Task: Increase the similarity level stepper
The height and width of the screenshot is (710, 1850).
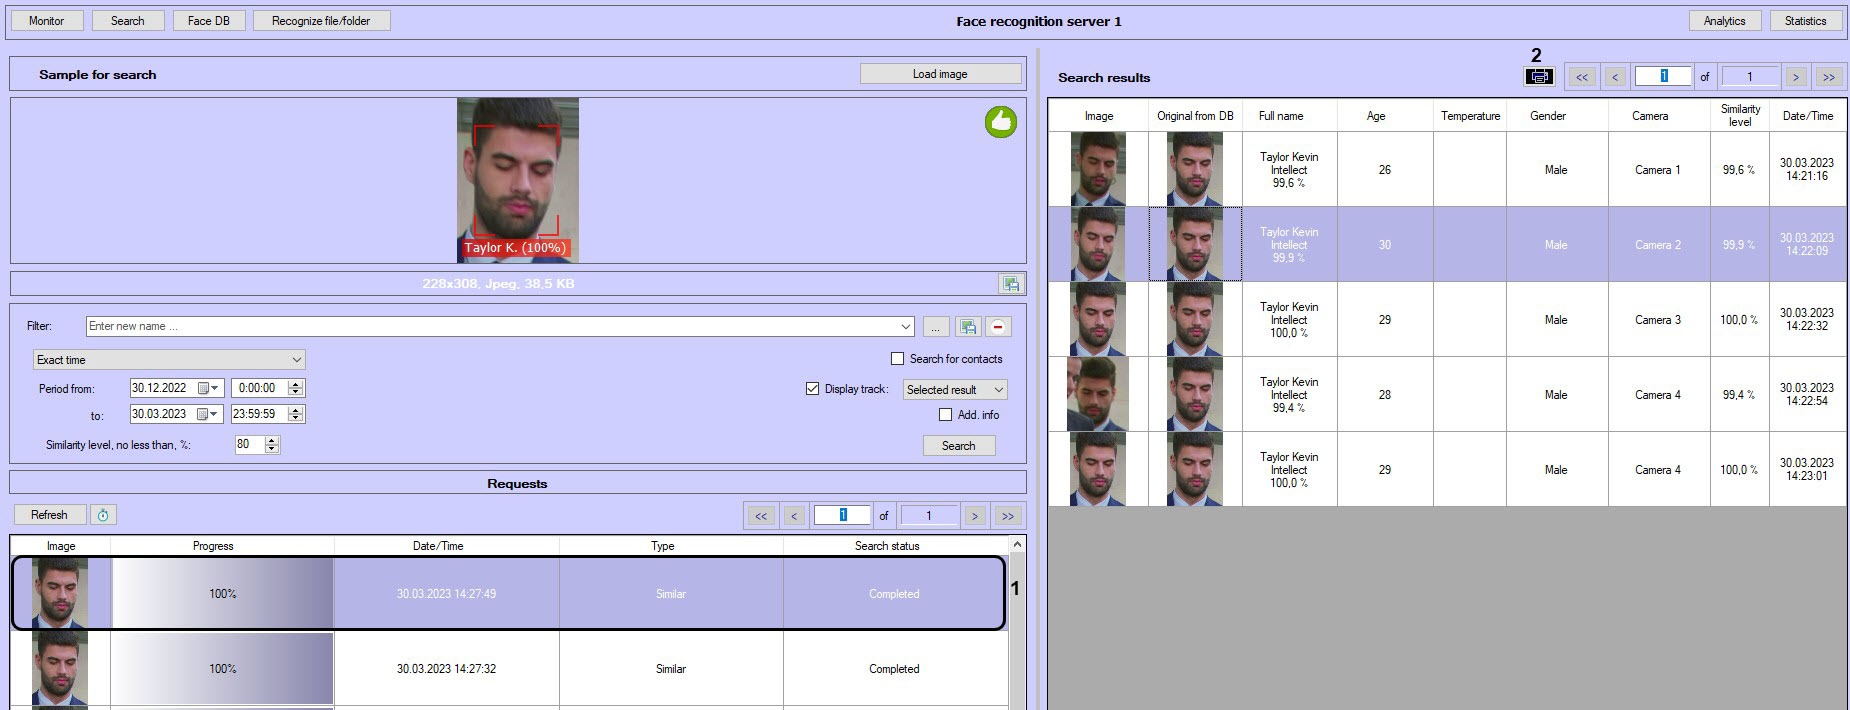Action: pos(272,440)
